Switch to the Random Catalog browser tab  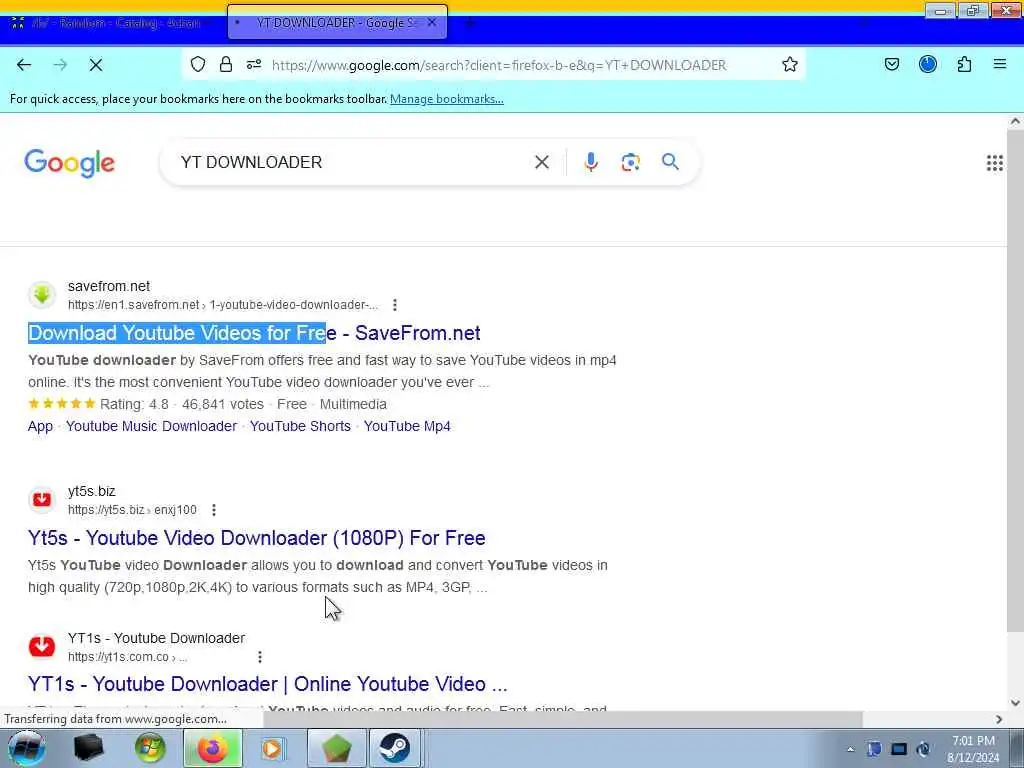coord(114,23)
